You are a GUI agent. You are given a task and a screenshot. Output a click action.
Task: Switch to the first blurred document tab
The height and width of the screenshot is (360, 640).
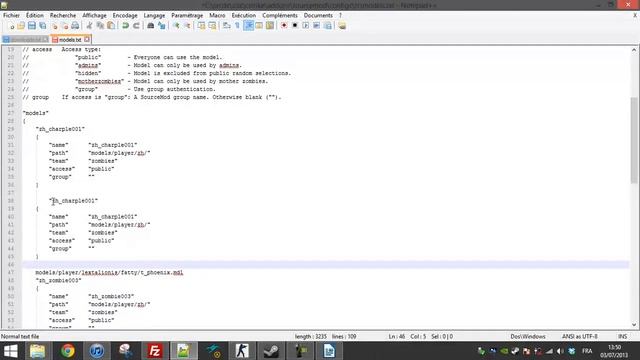tap(25, 40)
